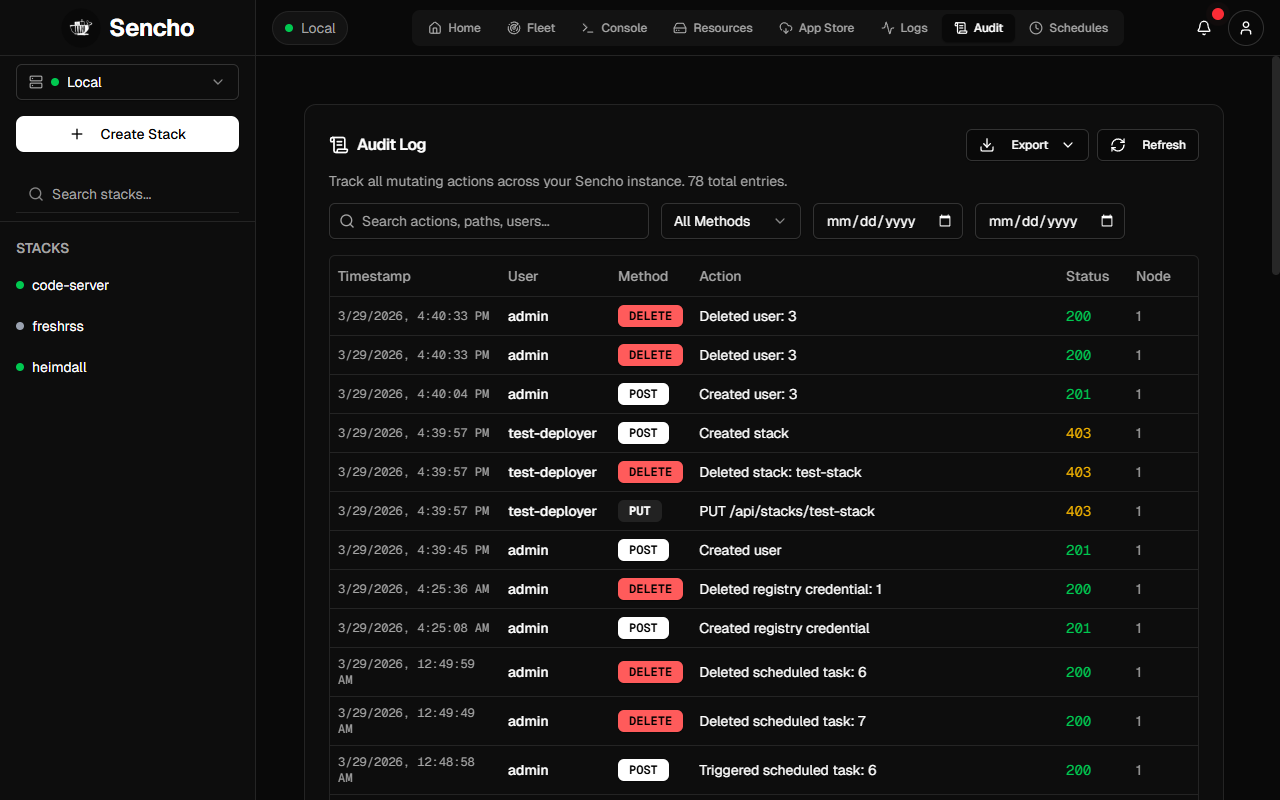This screenshot has width=1280, height=800.
Task: Click the 'Created user: 3' row
Action: pyautogui.click(x=764, y=394)
